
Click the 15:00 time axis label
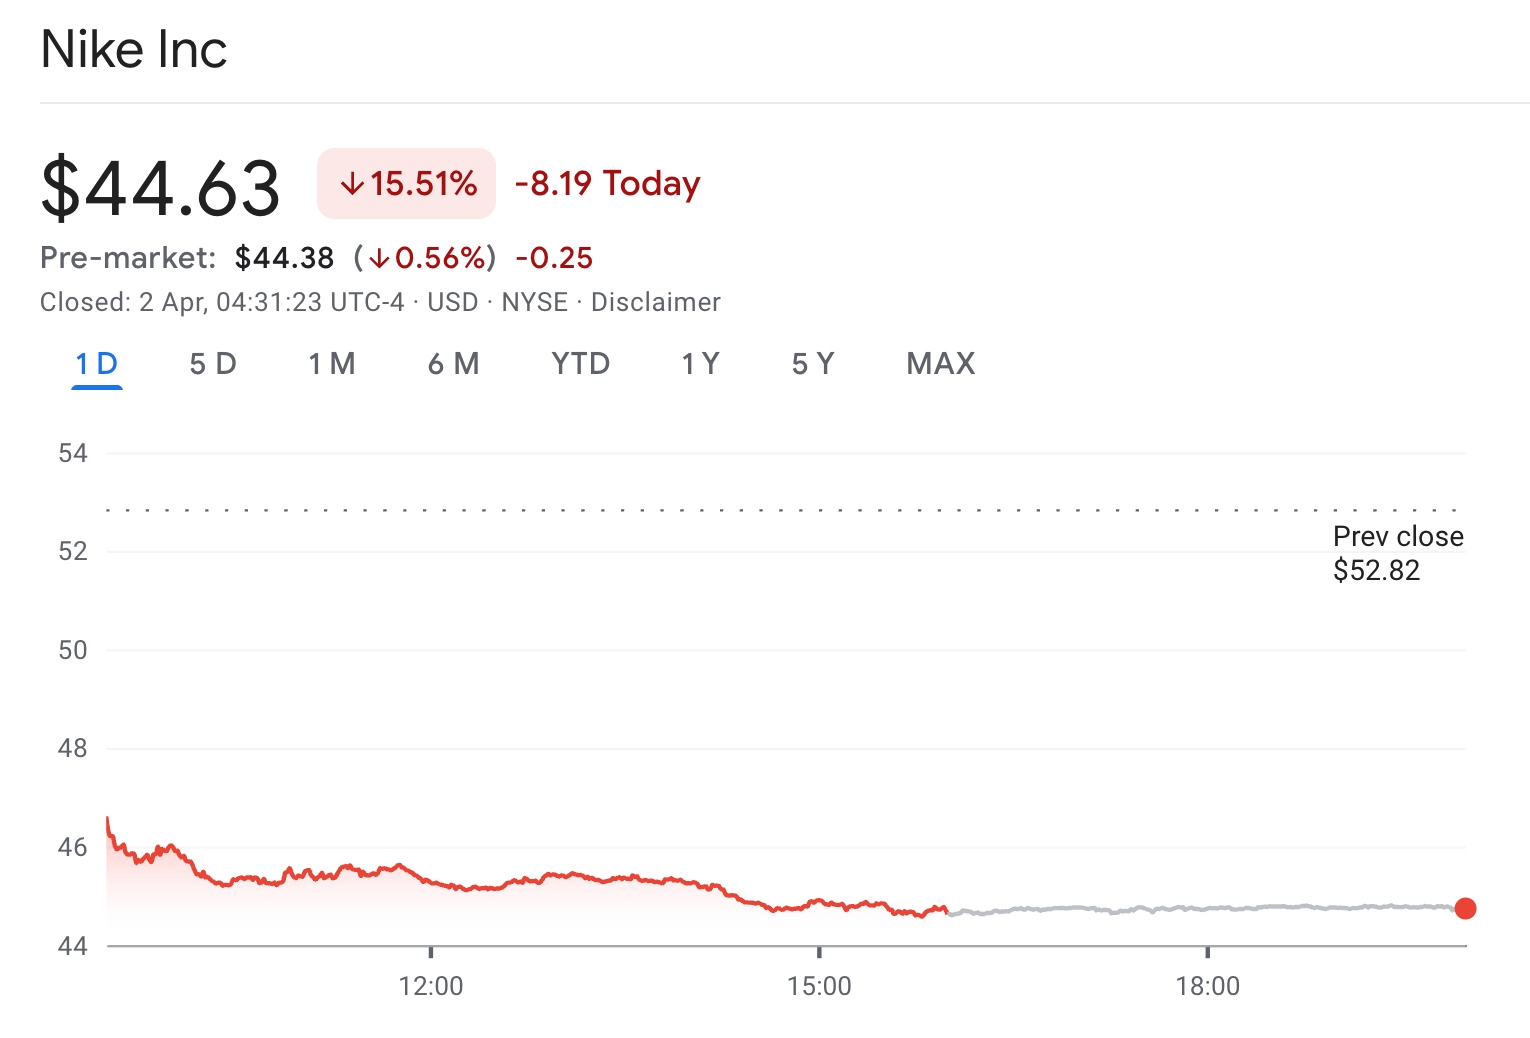pyautogui.click(x=819, y=987)
